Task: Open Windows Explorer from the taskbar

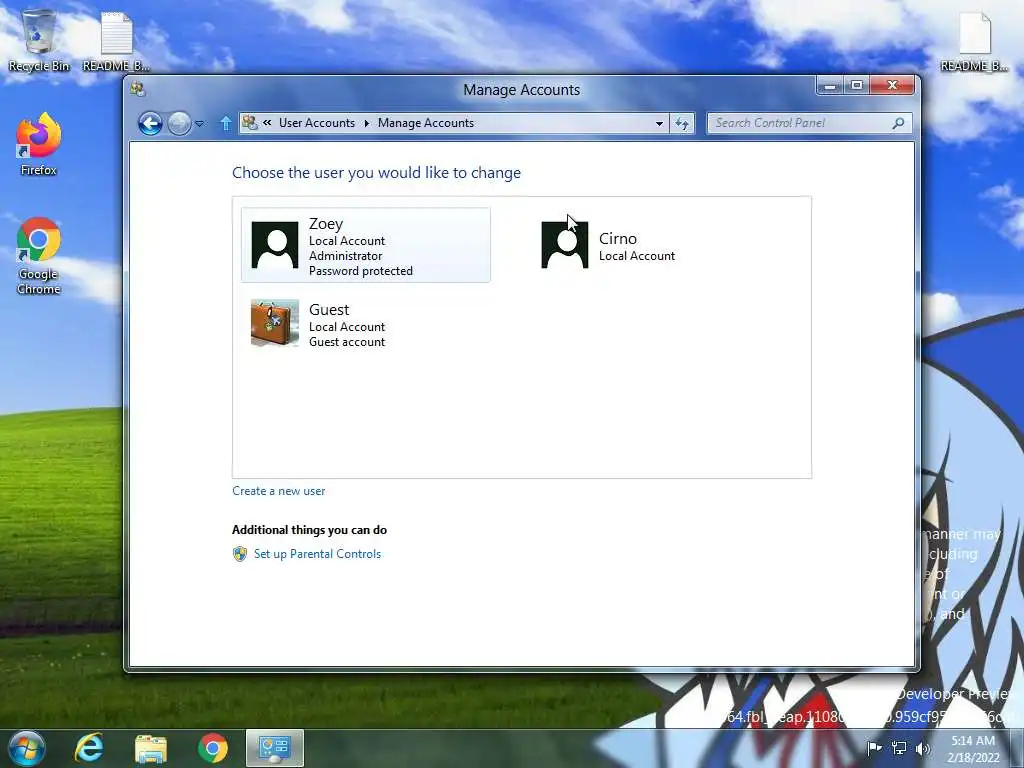Action: (x=151, y=748)
